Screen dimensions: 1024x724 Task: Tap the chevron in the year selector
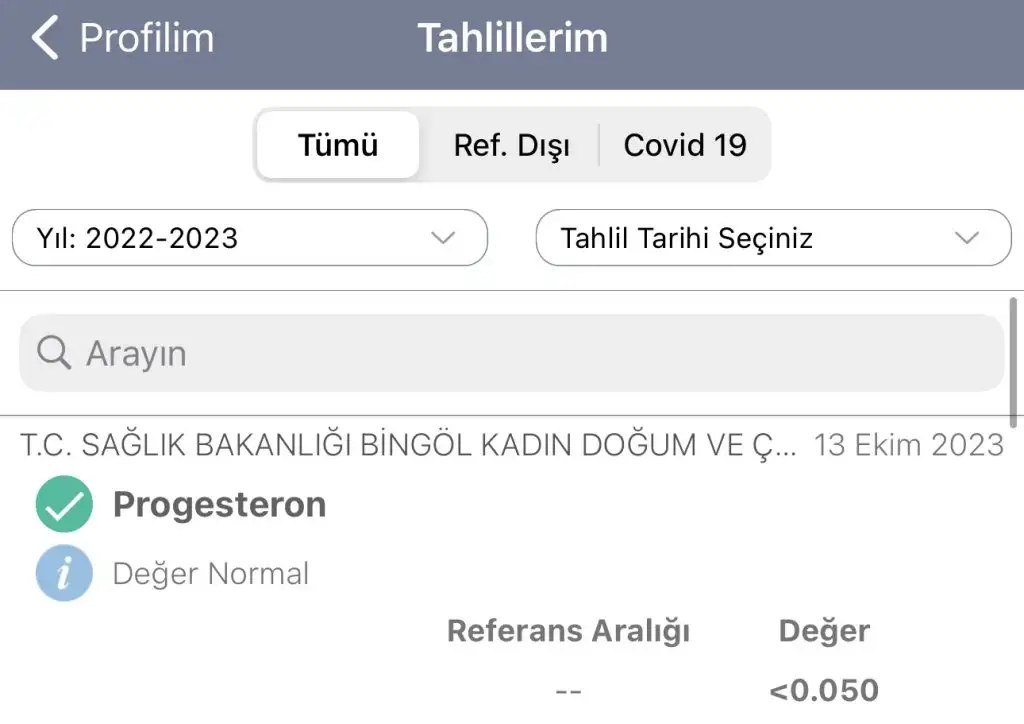coord(442,238)
